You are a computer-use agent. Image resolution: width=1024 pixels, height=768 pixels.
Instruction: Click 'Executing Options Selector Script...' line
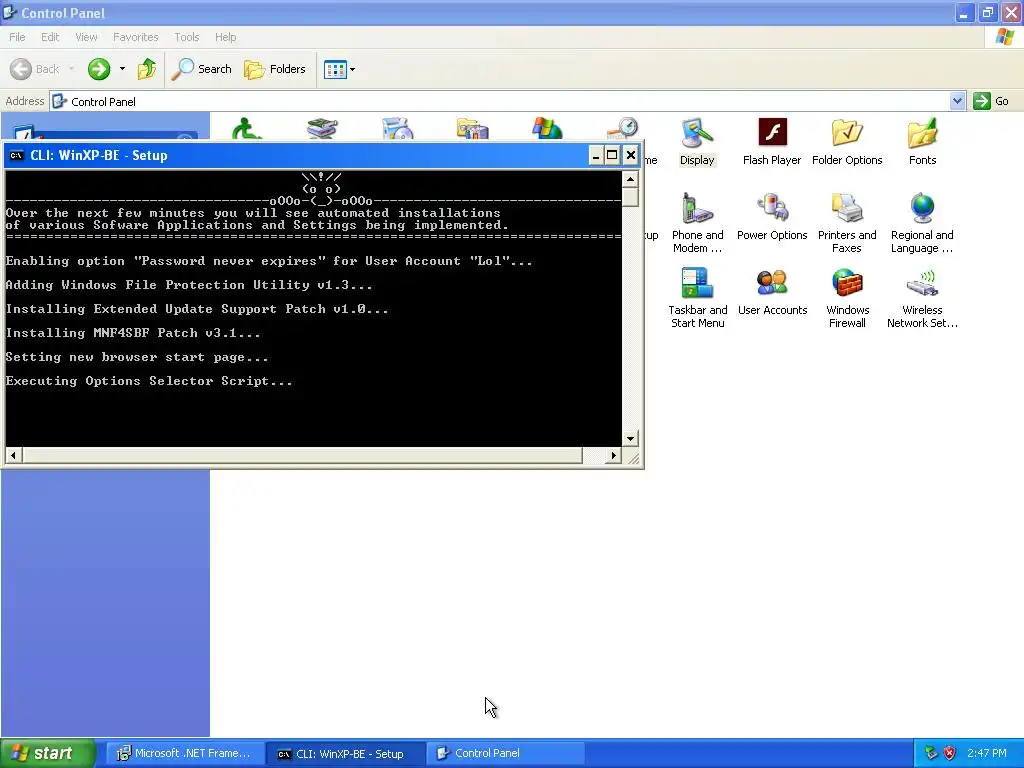[x=149, y=381]
